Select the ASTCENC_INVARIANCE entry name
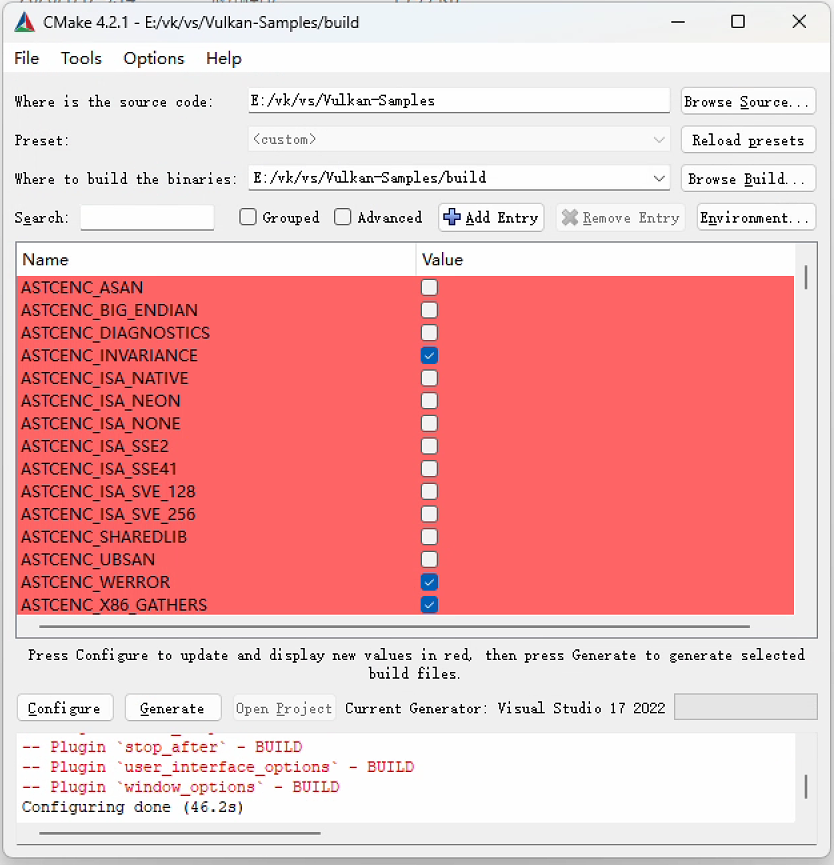834x865 pixels. 109,355
